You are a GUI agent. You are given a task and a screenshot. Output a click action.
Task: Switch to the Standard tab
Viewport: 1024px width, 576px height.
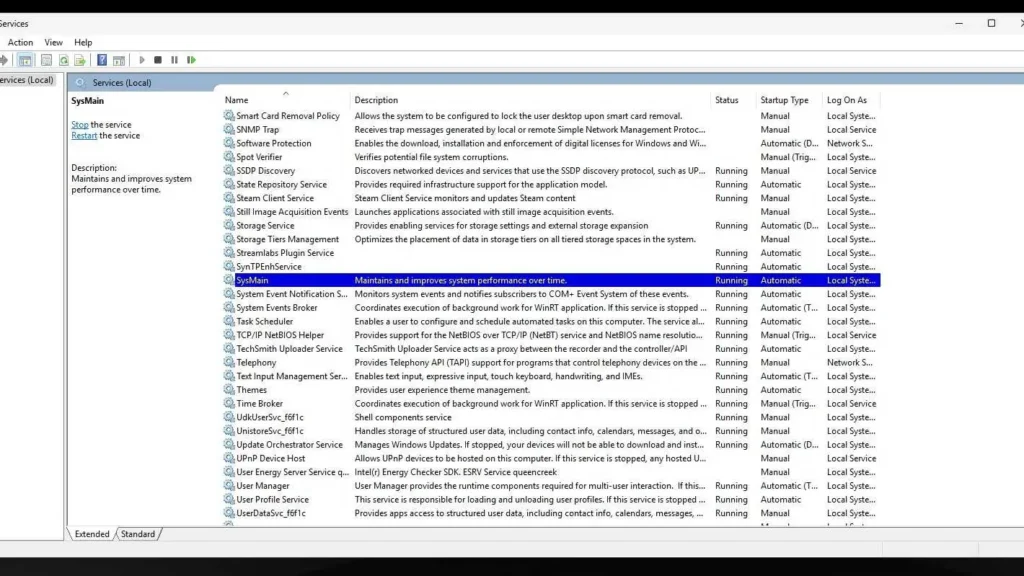(138, 534)
